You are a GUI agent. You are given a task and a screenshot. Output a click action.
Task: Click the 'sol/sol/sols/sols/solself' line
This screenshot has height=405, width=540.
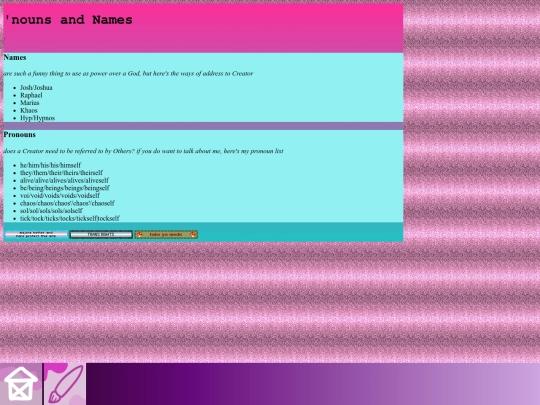tap(51, 210)
